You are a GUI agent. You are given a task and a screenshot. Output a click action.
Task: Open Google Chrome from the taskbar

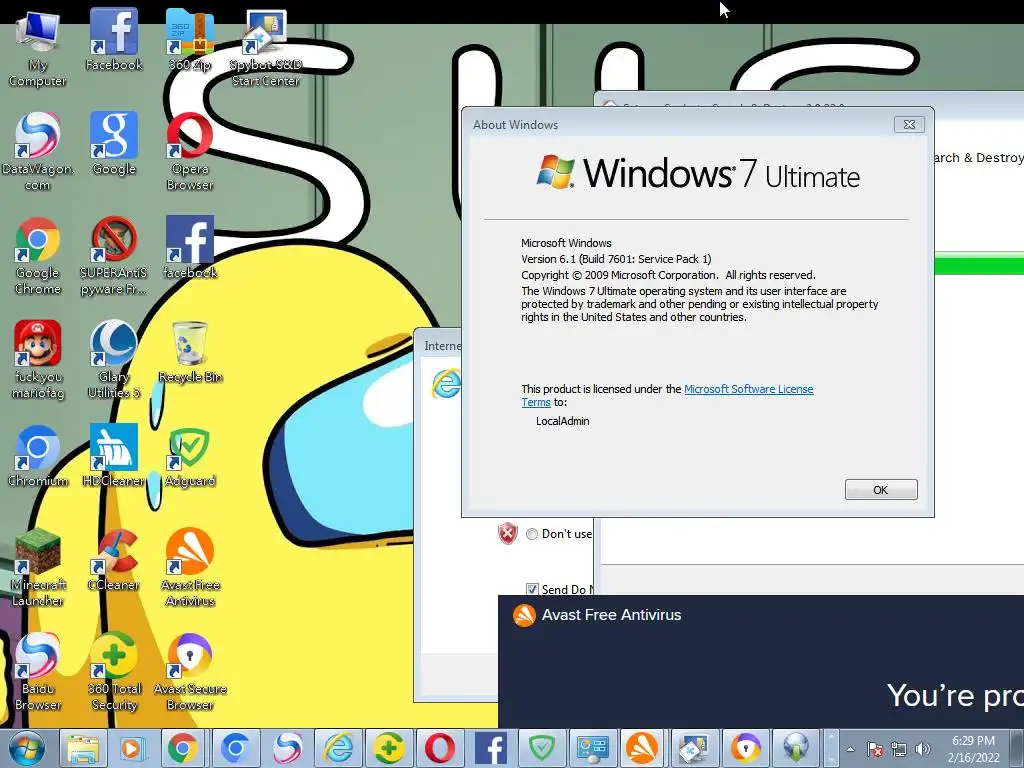(183, 748)
